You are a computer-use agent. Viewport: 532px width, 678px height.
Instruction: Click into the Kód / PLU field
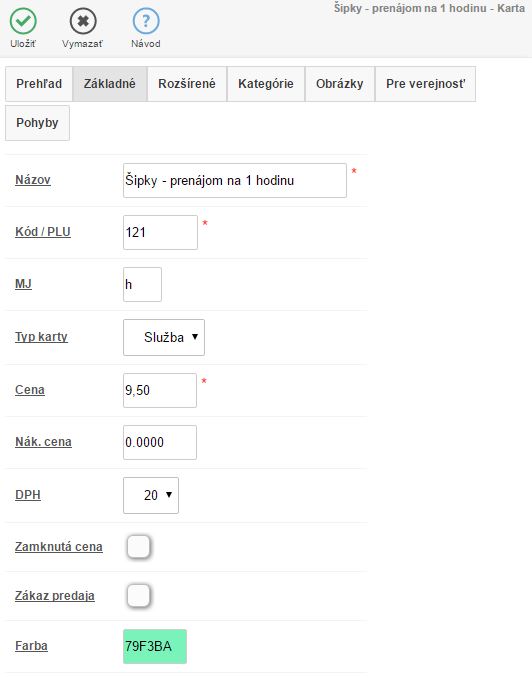pyautogui.click(x=160, y=232)
